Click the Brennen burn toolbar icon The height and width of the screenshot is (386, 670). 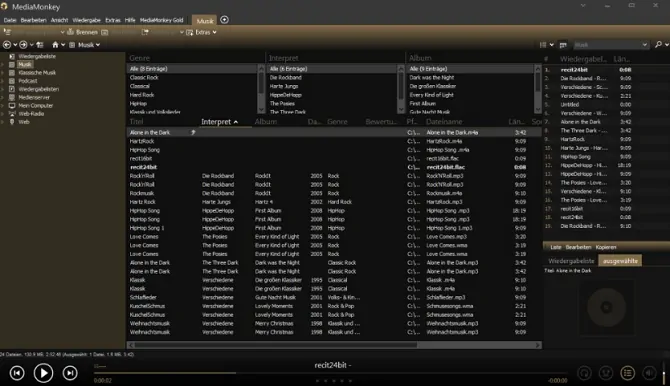click(x=82, y=32)
